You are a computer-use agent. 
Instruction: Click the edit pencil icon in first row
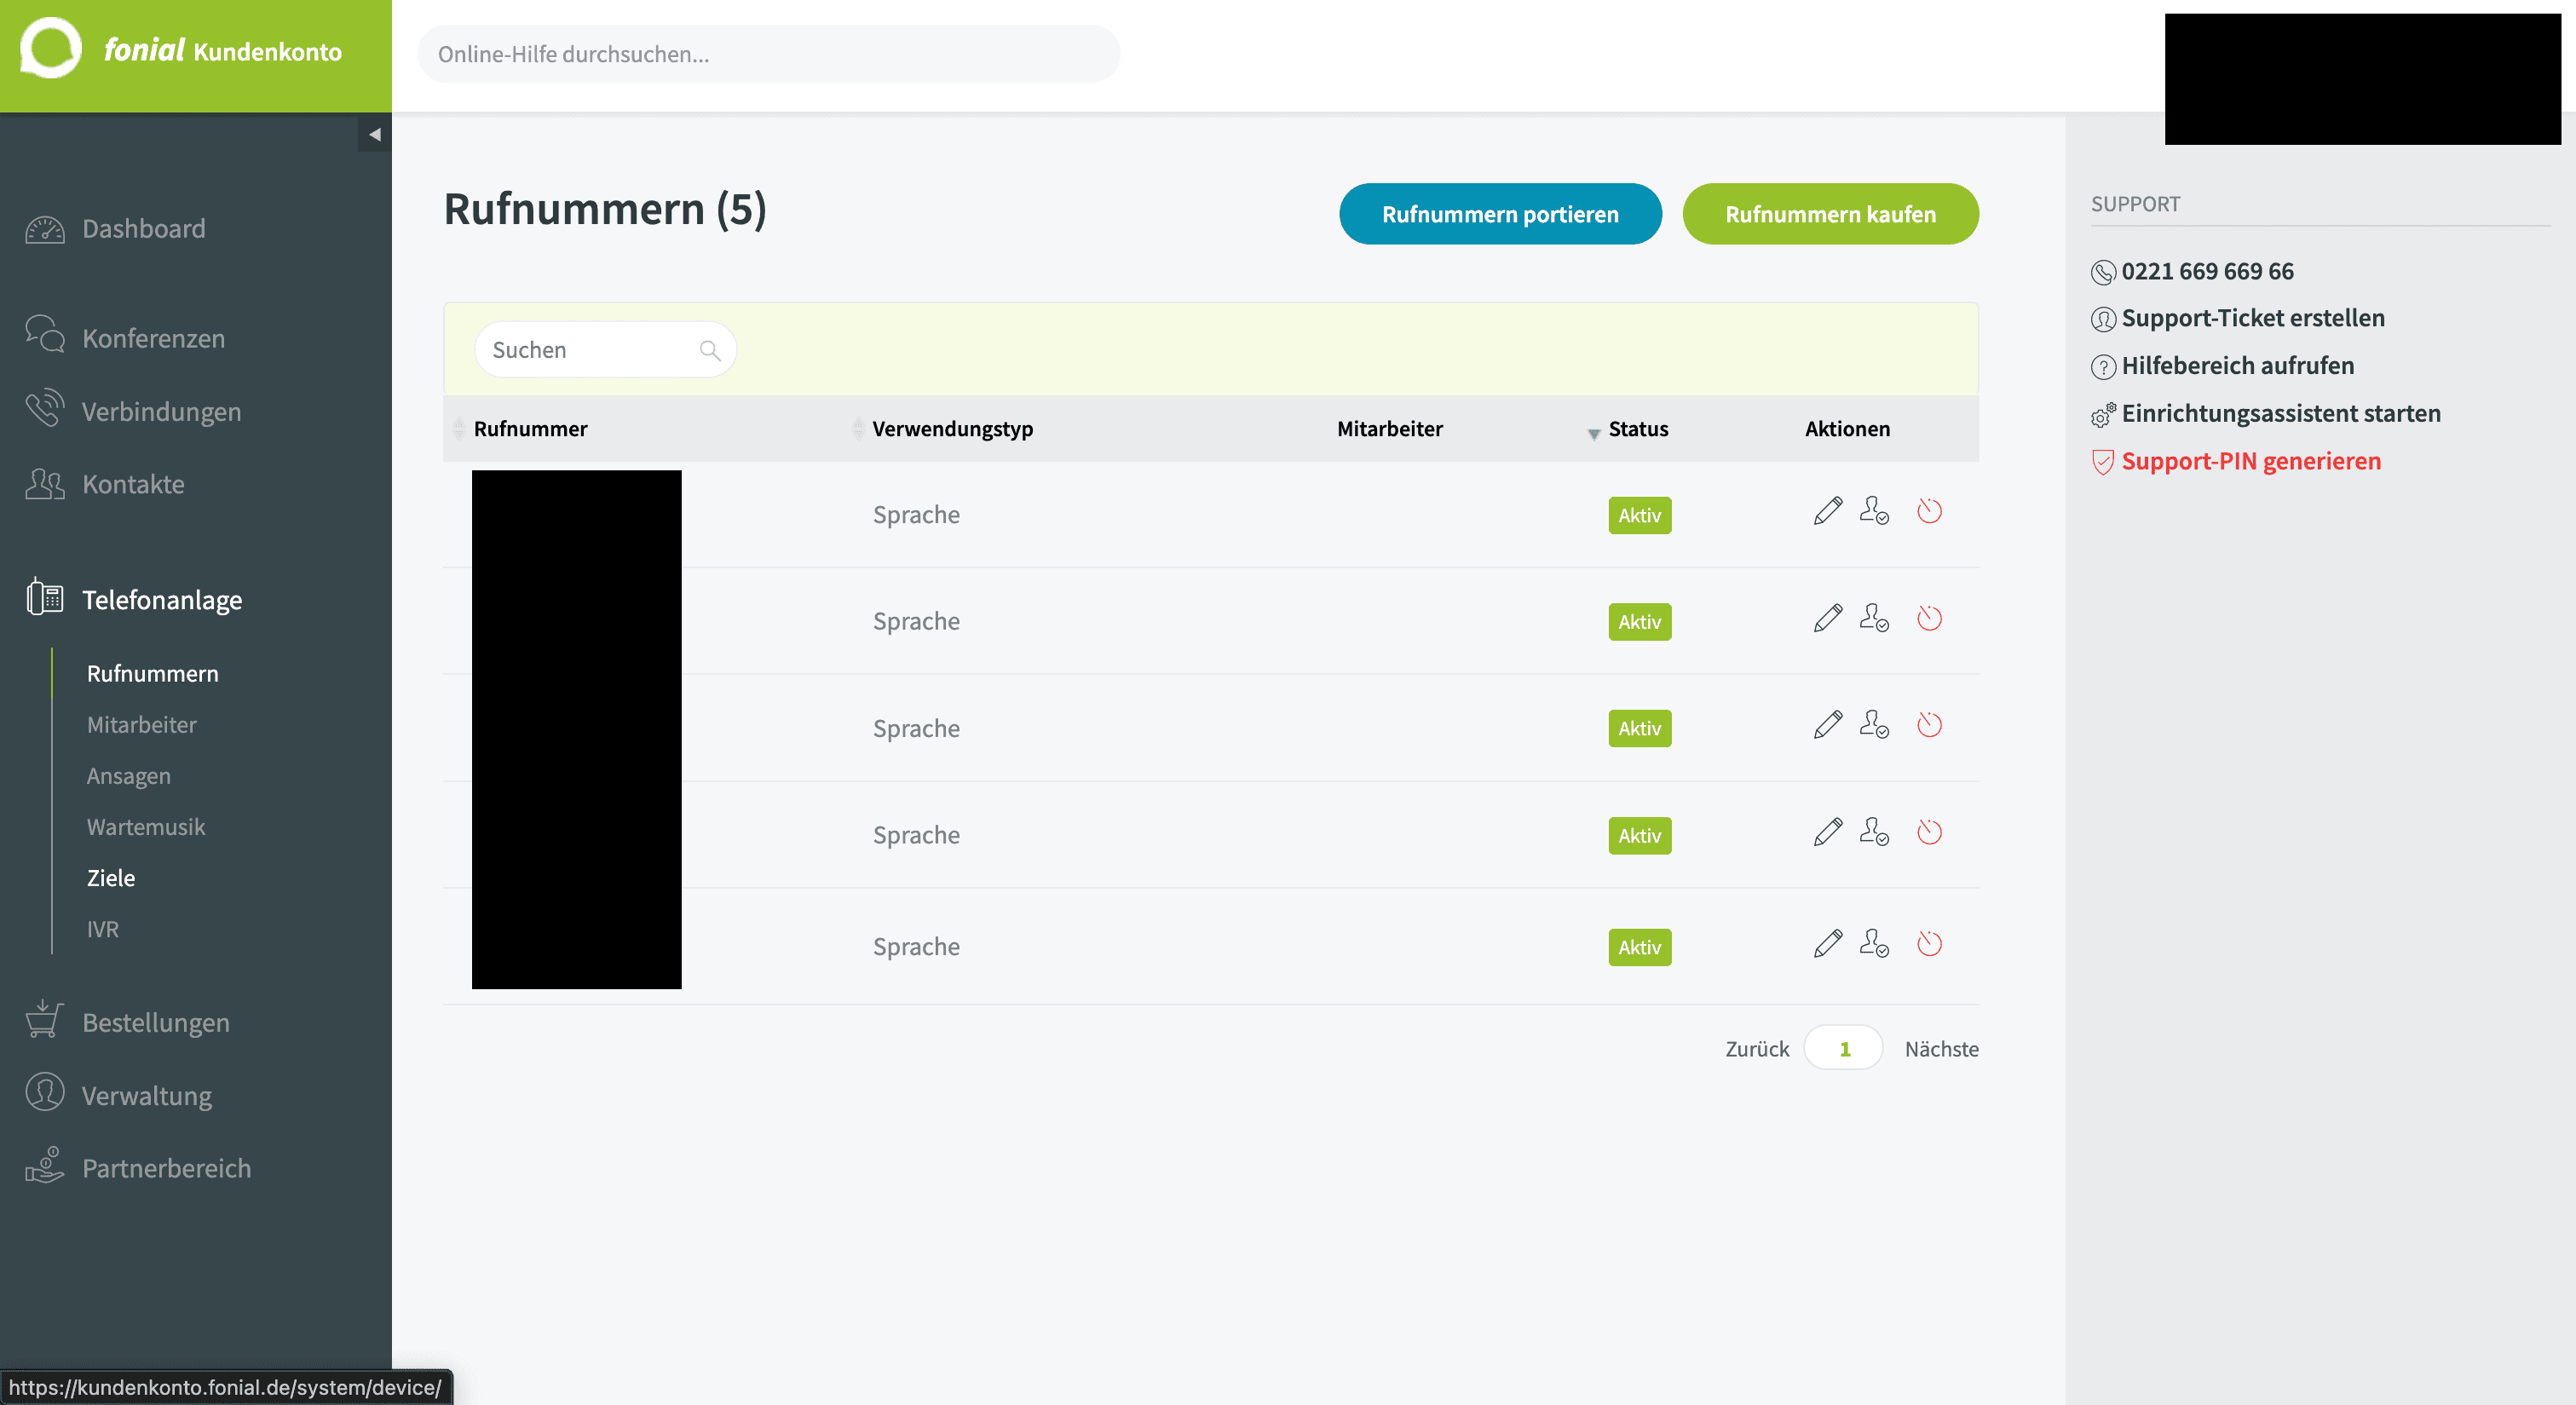click(1827, 511)
